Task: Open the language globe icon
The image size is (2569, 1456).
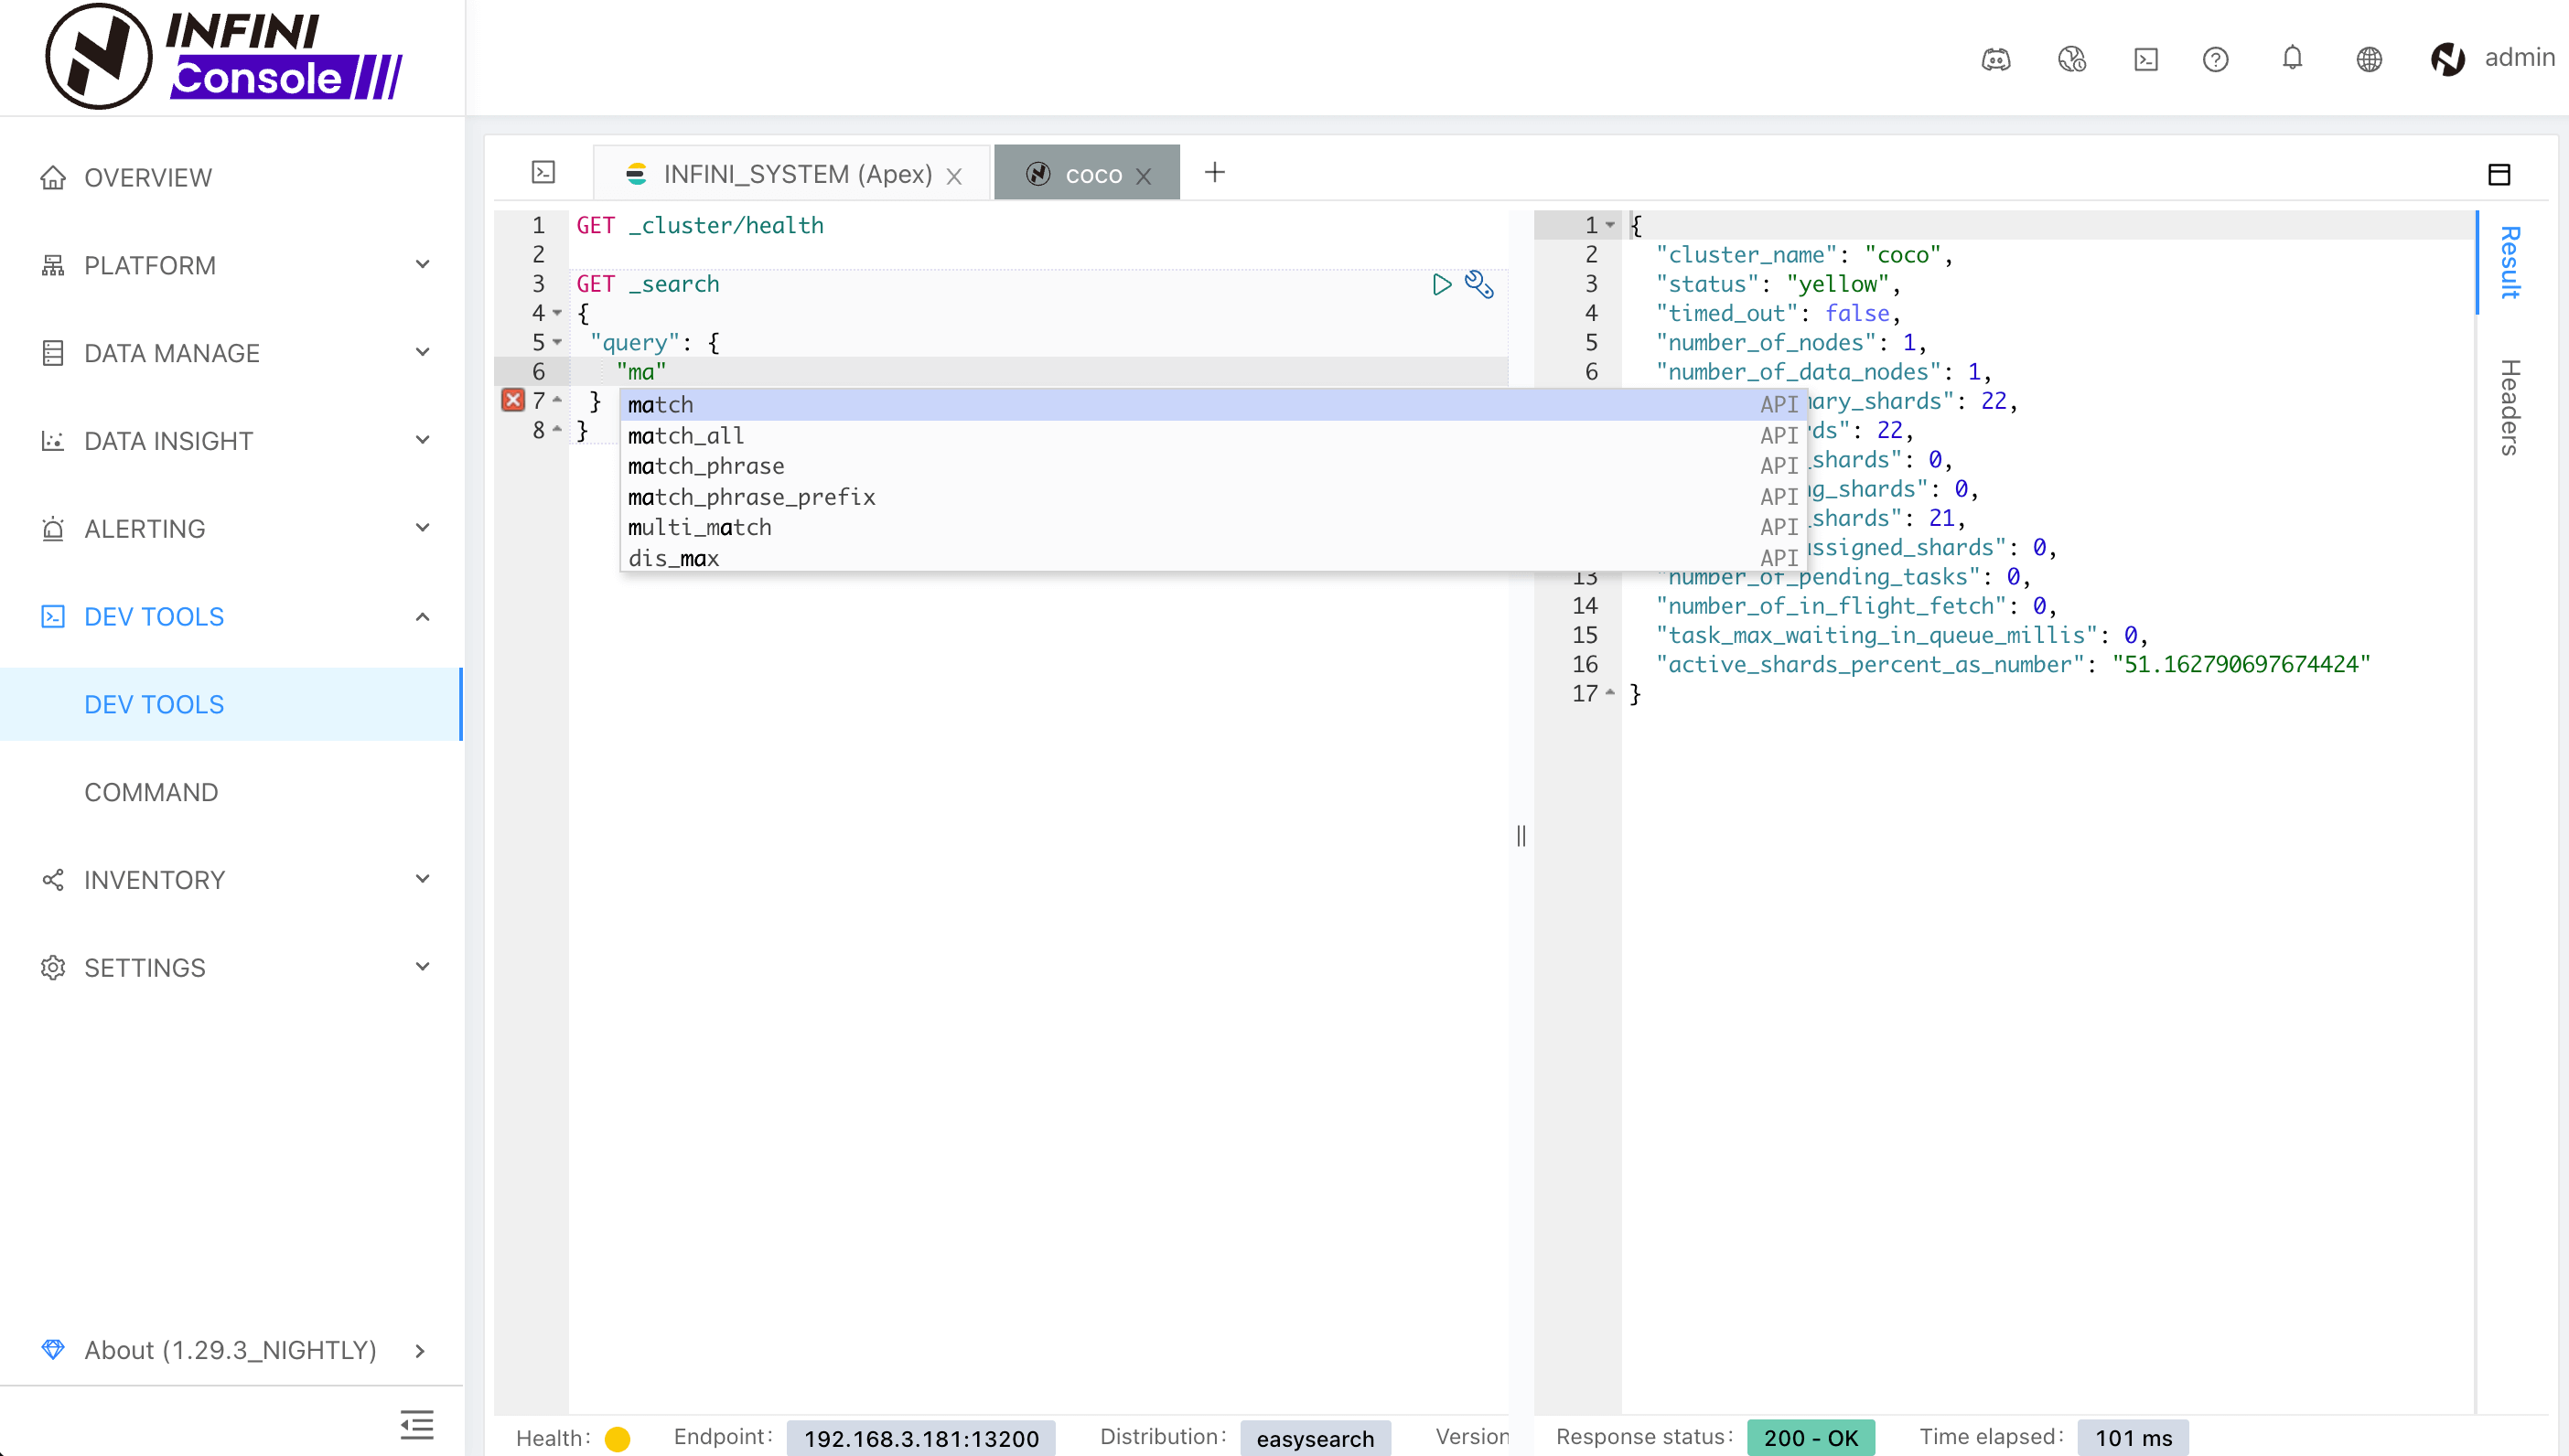Action: point(2368,59)
